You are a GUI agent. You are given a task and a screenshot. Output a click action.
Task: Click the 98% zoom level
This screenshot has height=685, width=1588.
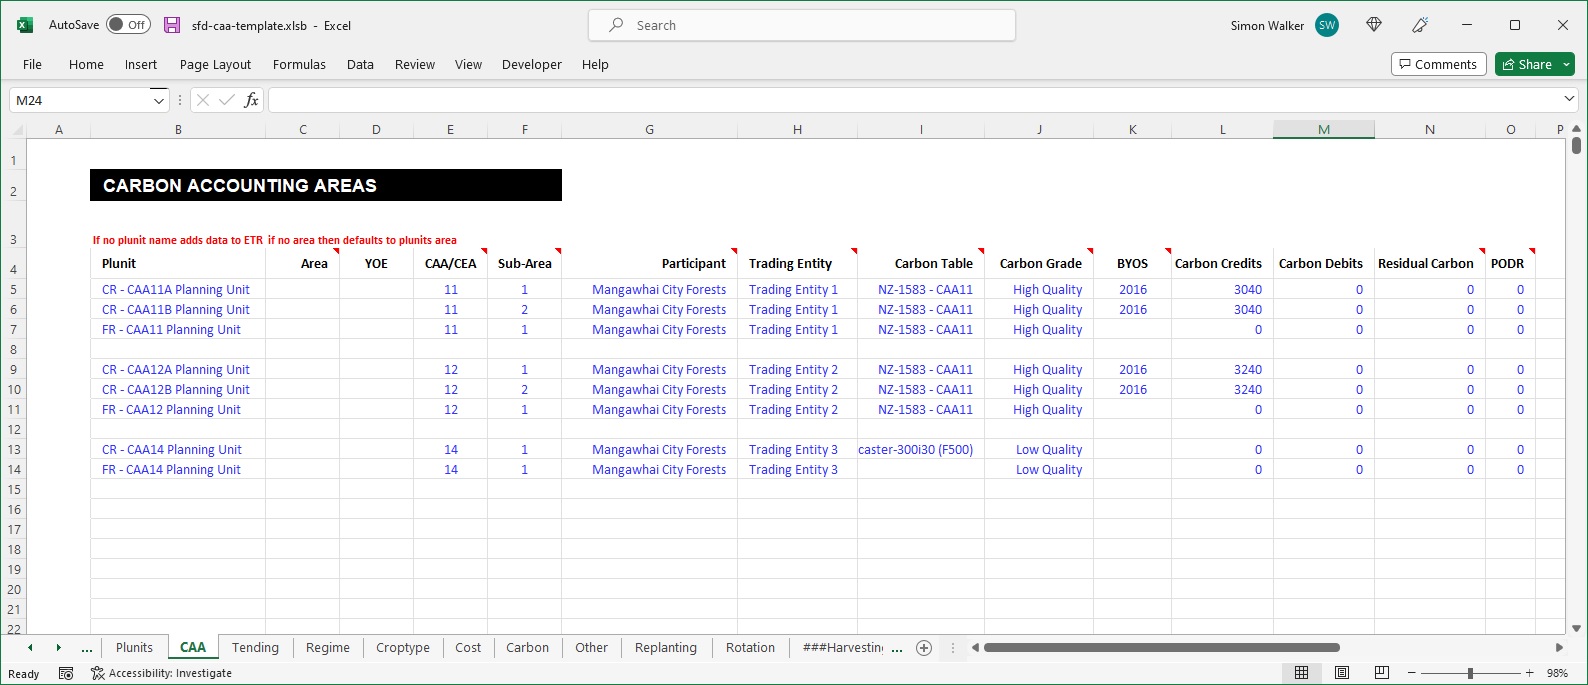point(1557,673)
